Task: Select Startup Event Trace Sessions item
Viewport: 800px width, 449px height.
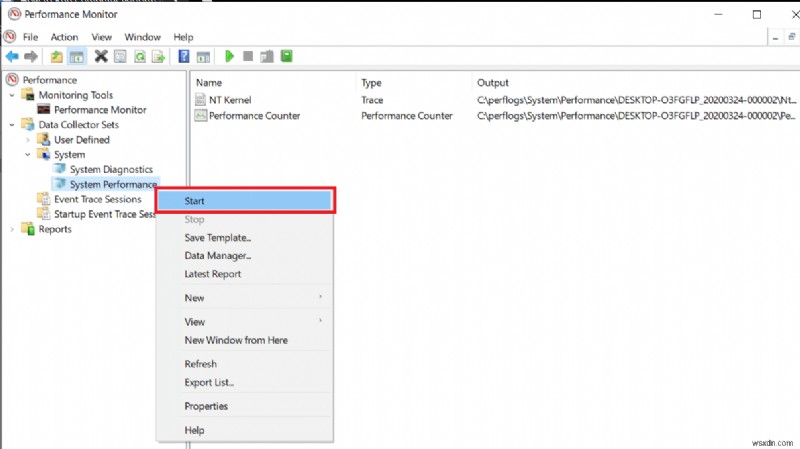Action: 105,214
